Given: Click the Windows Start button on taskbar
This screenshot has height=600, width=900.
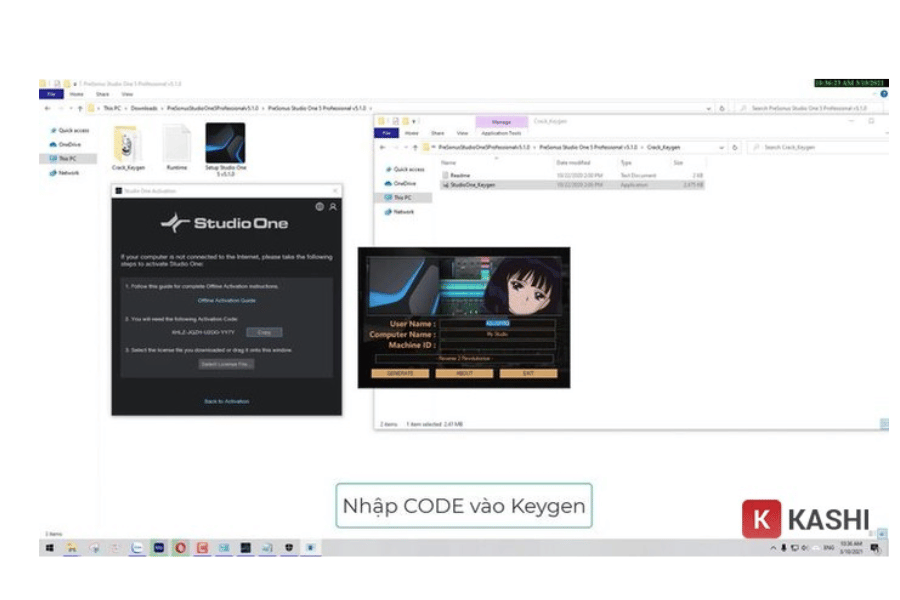Looking at the screenshot, I should click(x=48, y=548).
